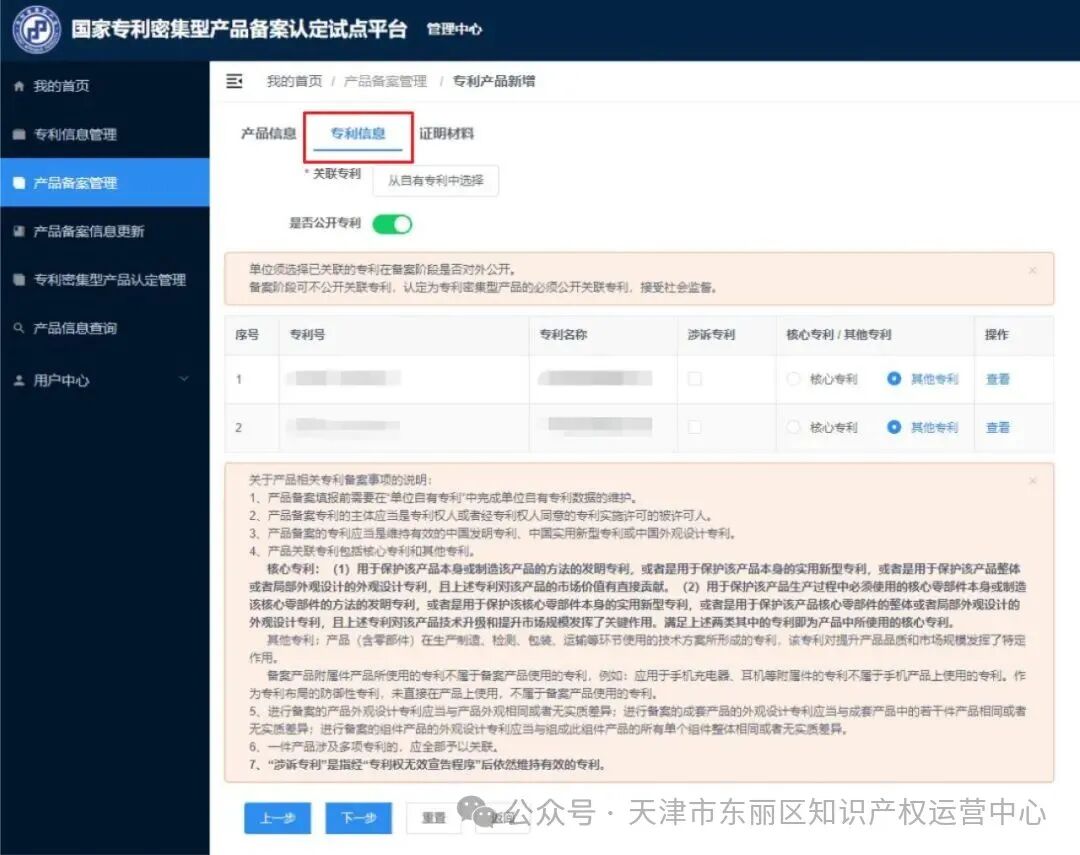The height and width of the screenshot is (855, 1080).
Task: Collapse the sidebar using the menu icon
Action: pyautogui.click(x=234, y=81)
